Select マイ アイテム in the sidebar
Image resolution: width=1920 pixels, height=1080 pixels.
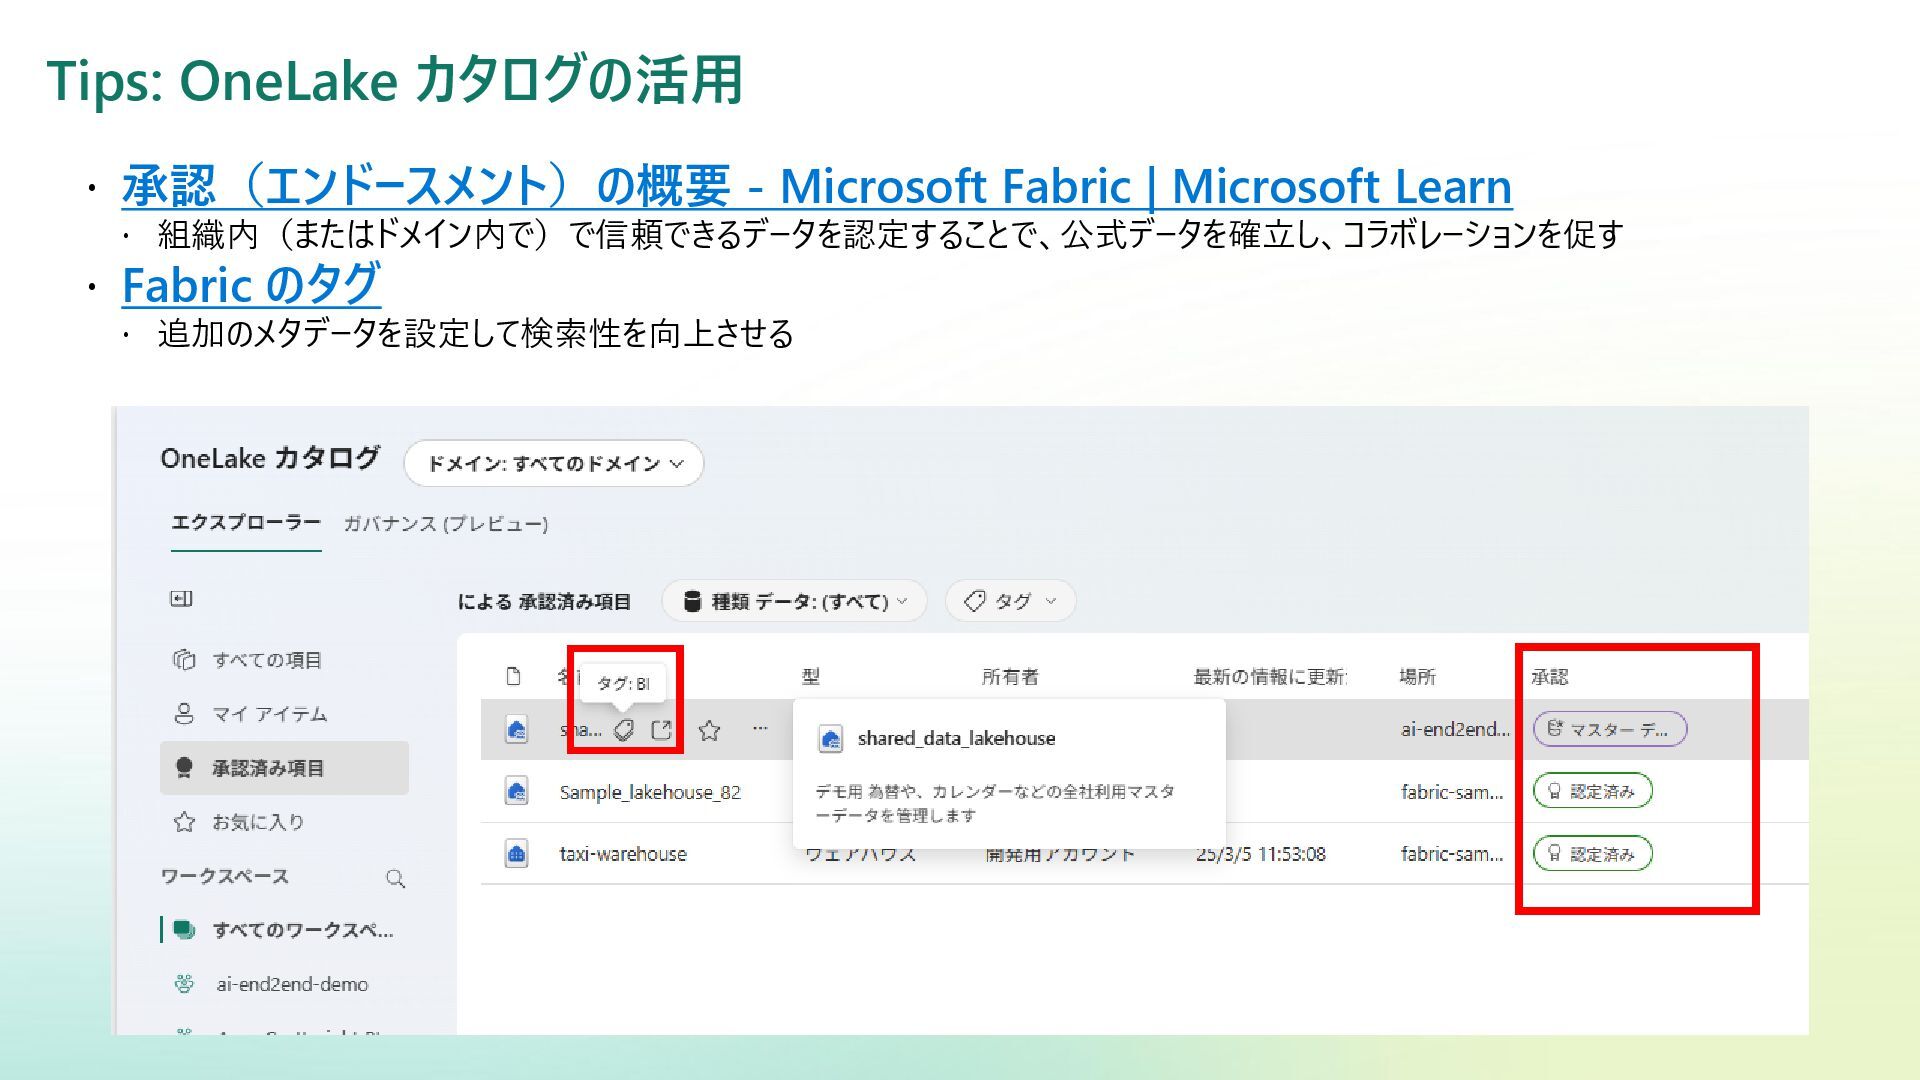click(269, 714)
